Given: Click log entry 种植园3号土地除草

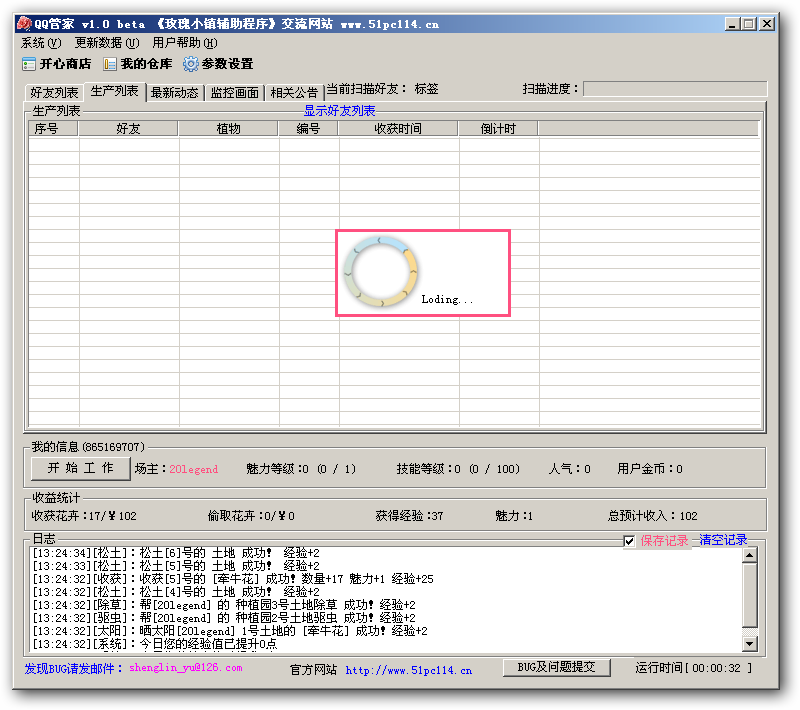Looking at the screenshot, I should point(224,605).
